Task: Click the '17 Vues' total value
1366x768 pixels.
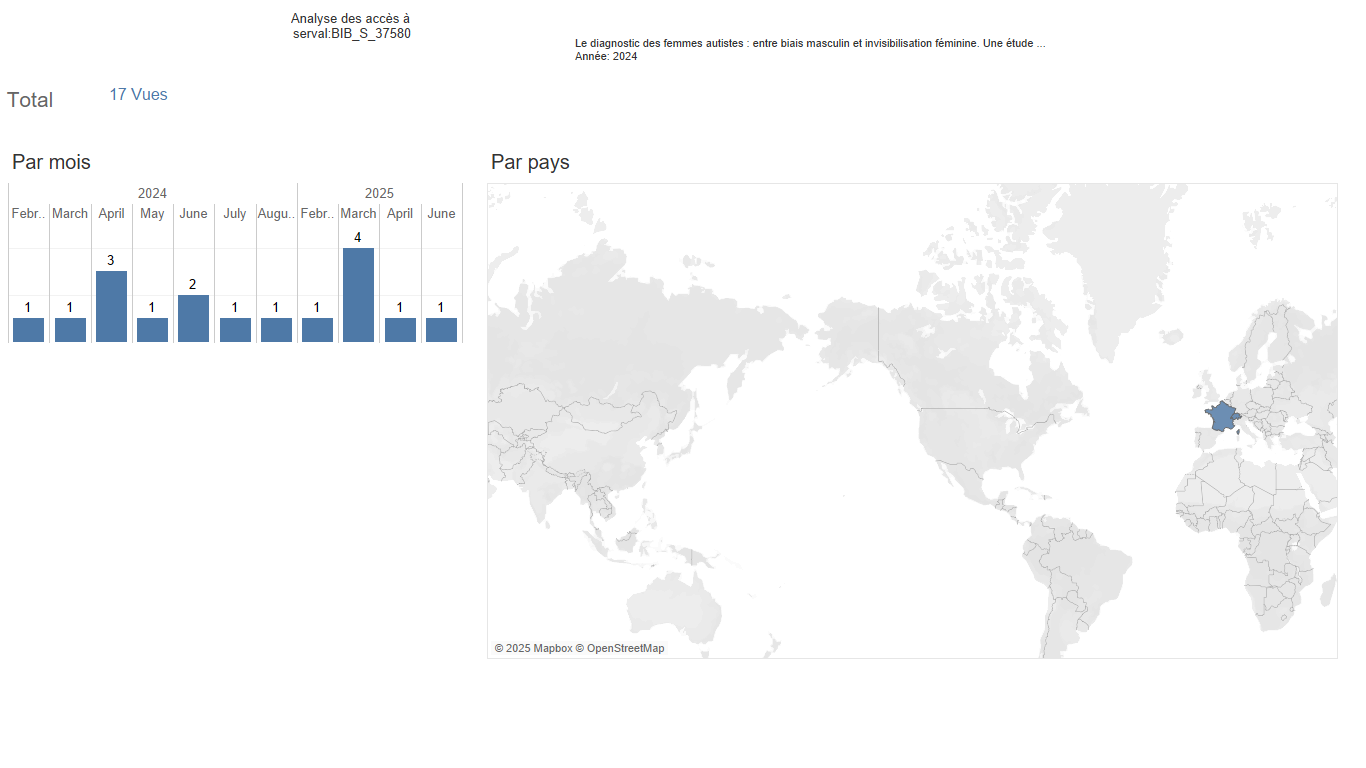Action: [x=138, y=94]
